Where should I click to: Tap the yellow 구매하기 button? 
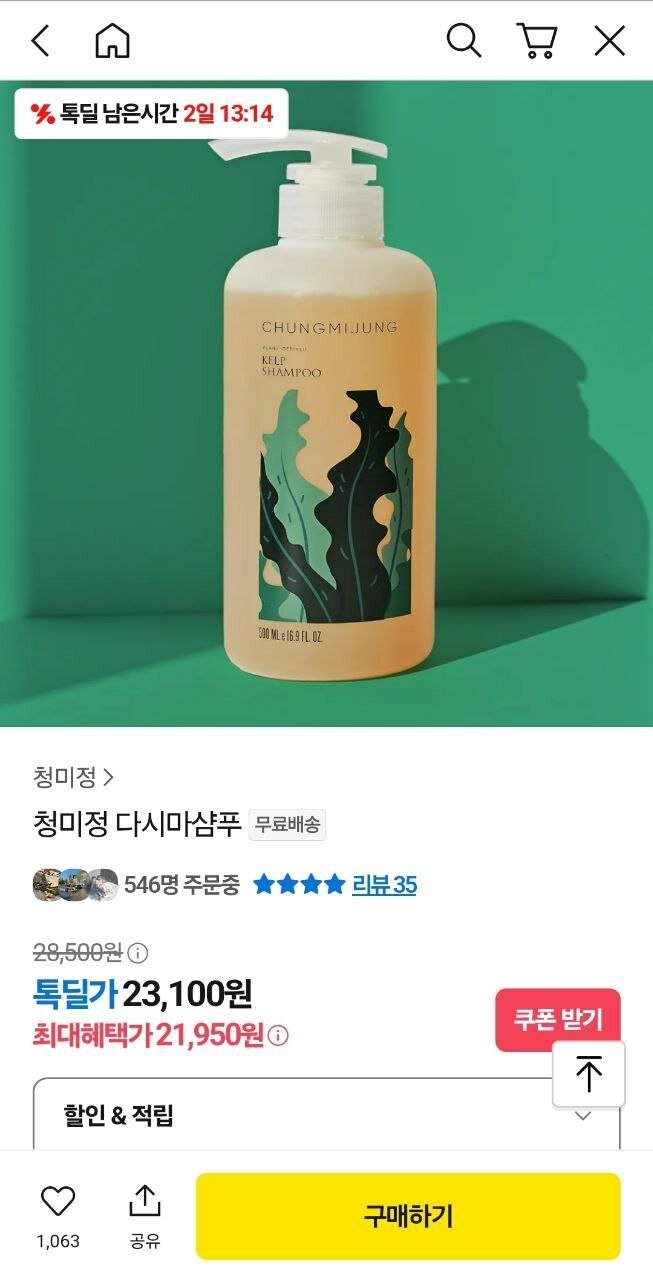408,1216
